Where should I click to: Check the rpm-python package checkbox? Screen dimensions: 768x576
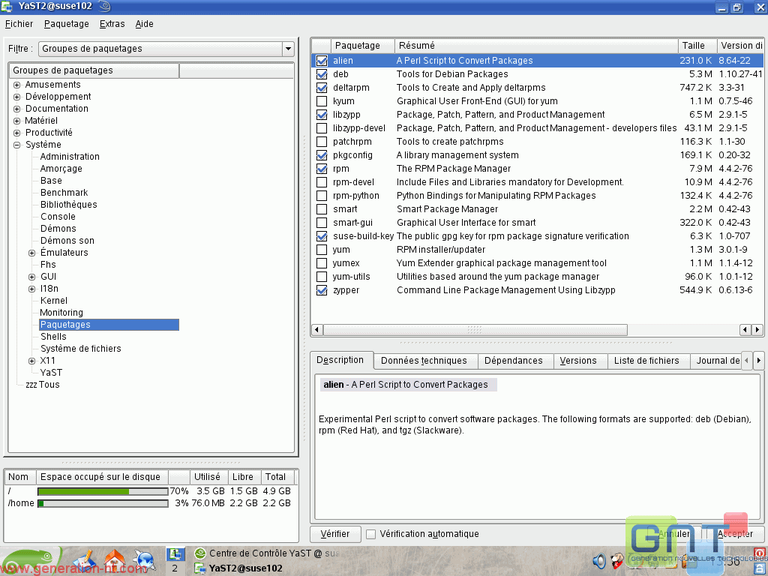(321, 196)
